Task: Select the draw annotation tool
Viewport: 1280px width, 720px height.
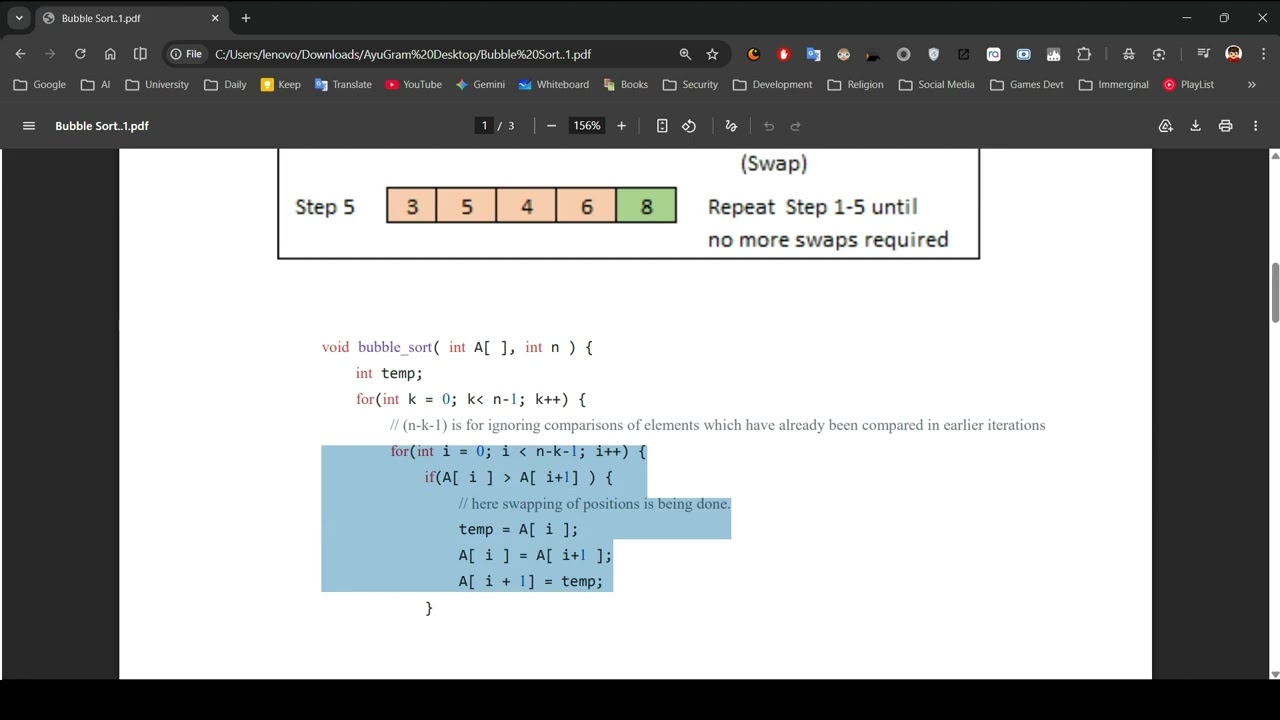Action: [x=731, y=126]
